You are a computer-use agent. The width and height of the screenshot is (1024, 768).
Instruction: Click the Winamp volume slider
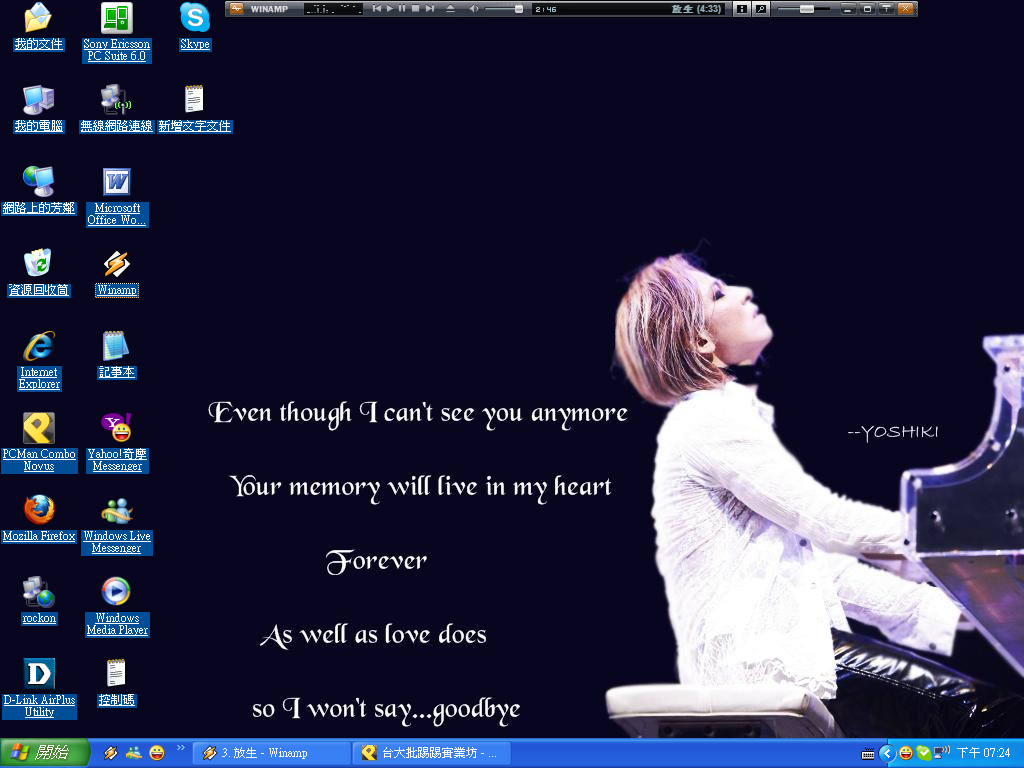pyautogui.click(x=504, y=8)
